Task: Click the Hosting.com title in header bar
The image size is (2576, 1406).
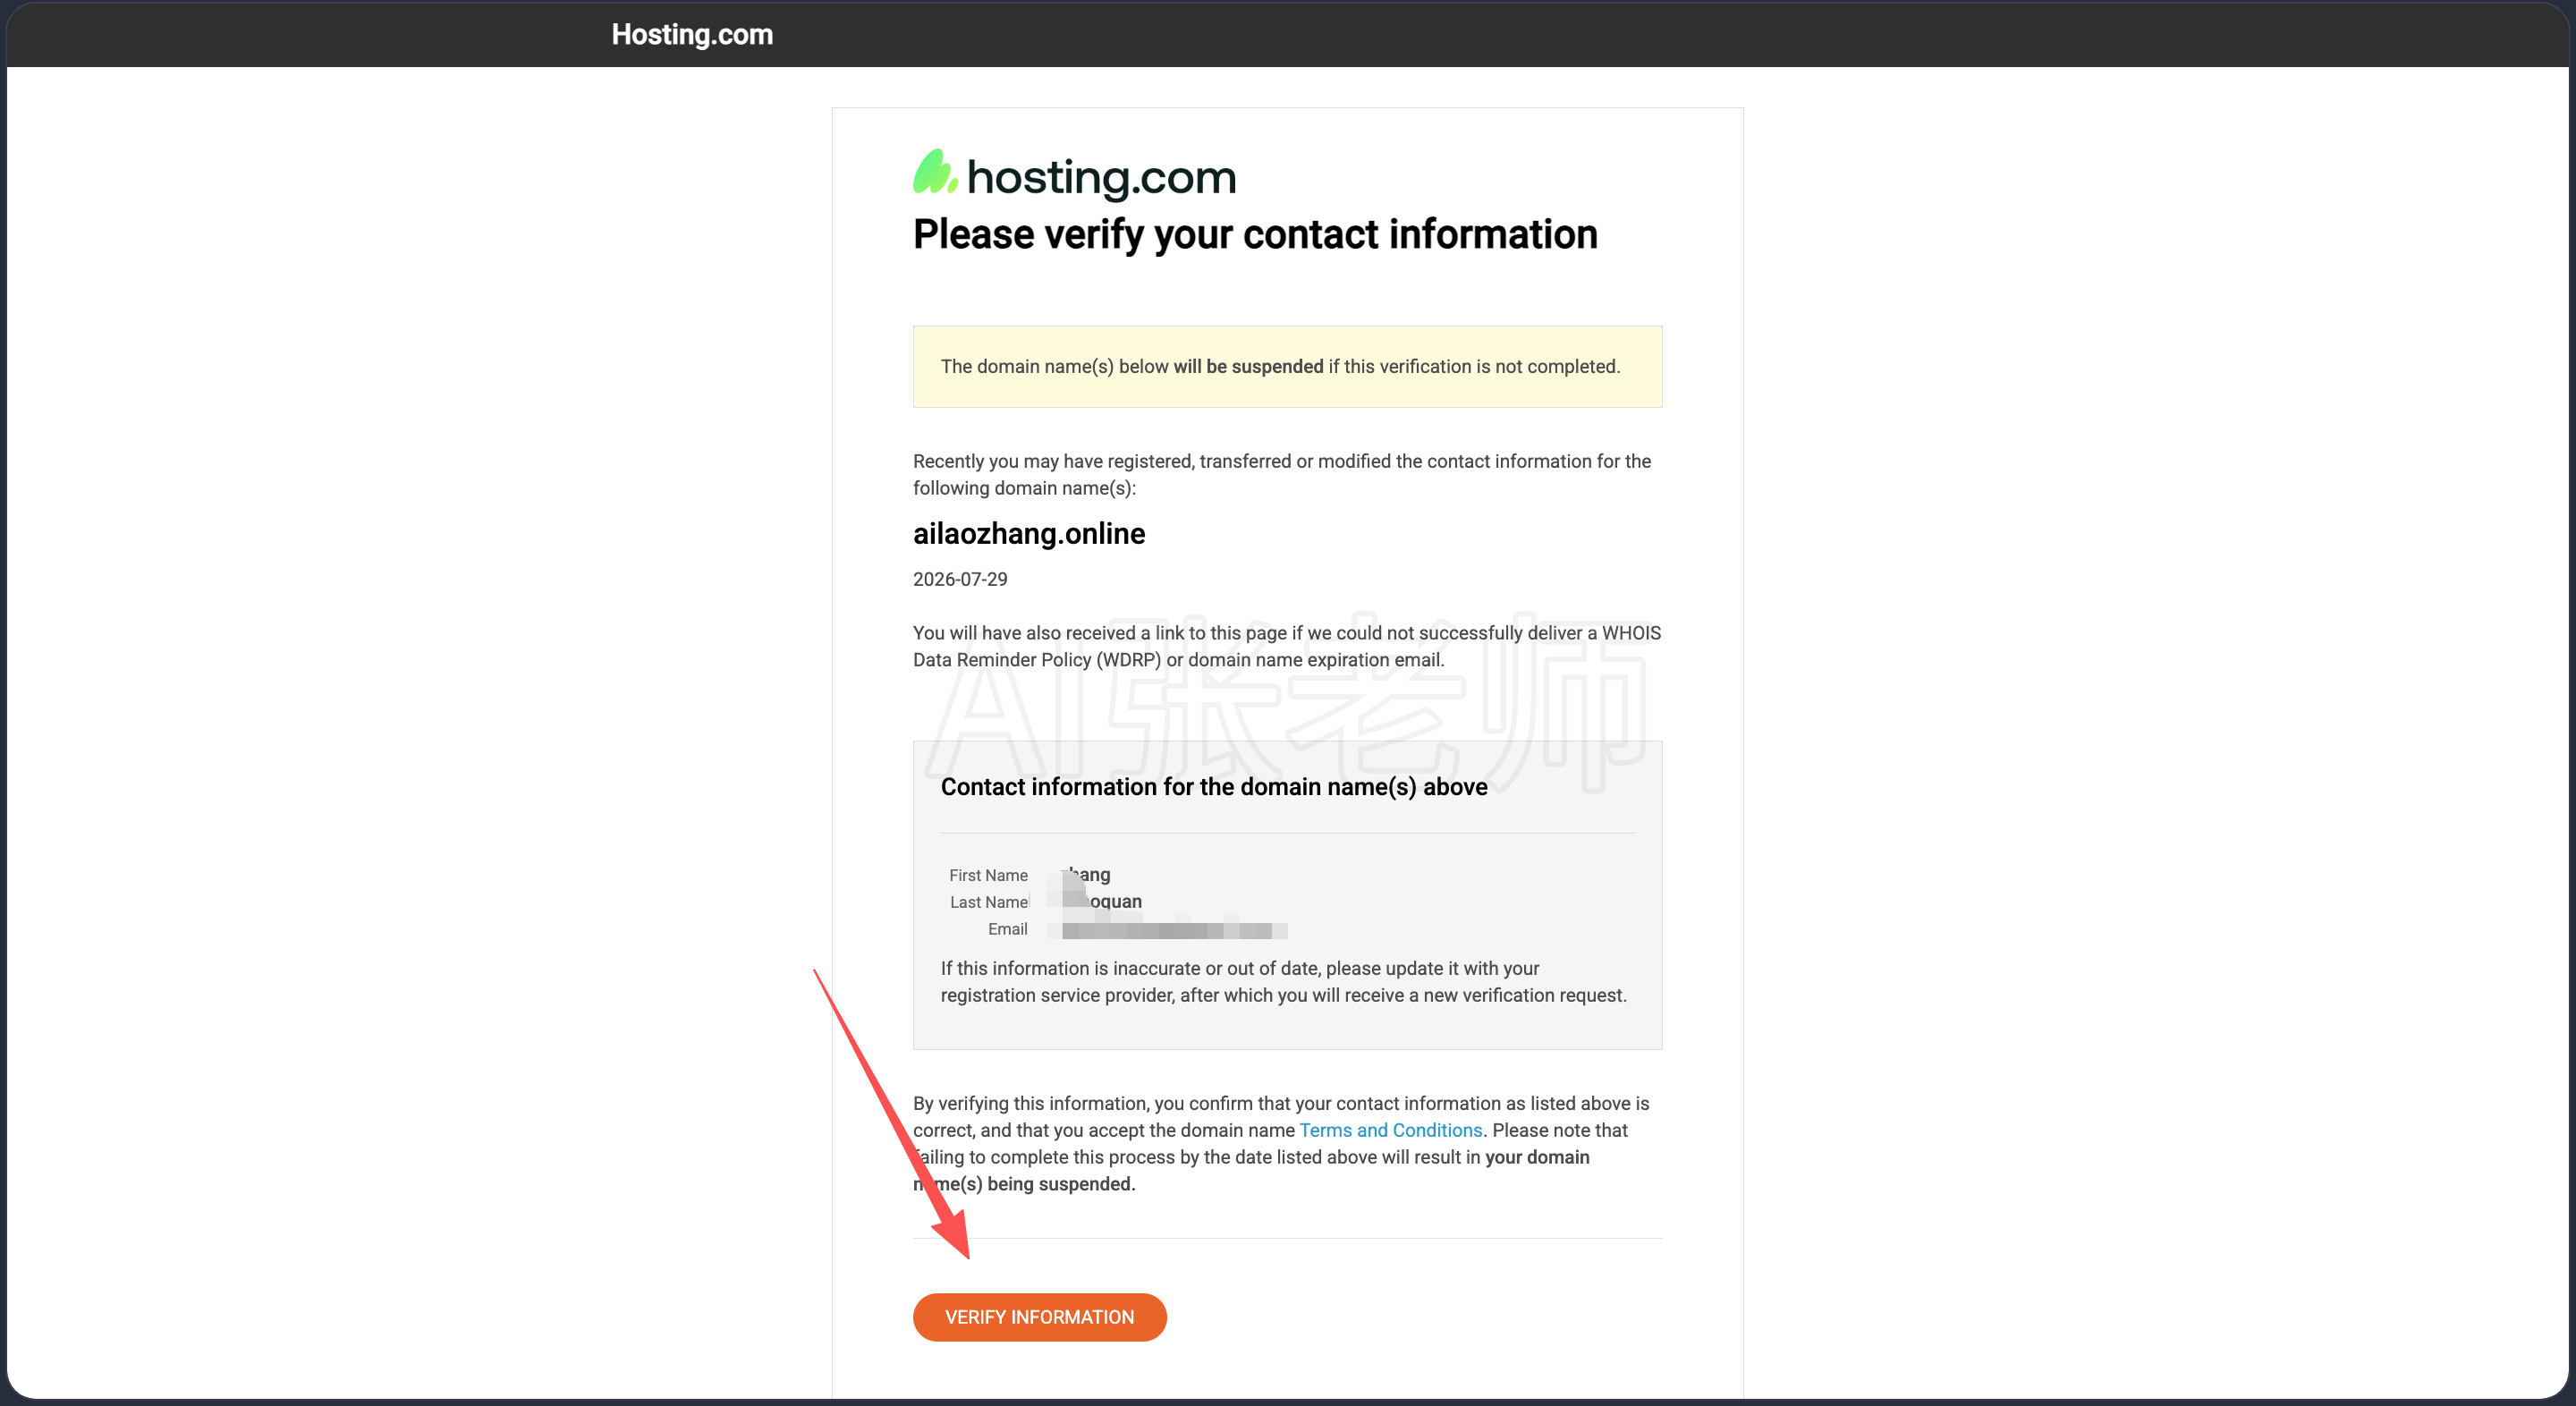Action: (692, 34)
